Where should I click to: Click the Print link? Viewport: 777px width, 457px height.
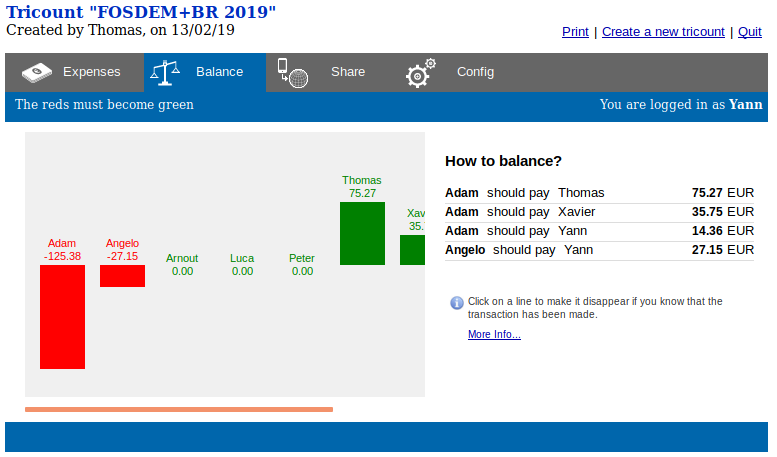[x=575, y=32]
